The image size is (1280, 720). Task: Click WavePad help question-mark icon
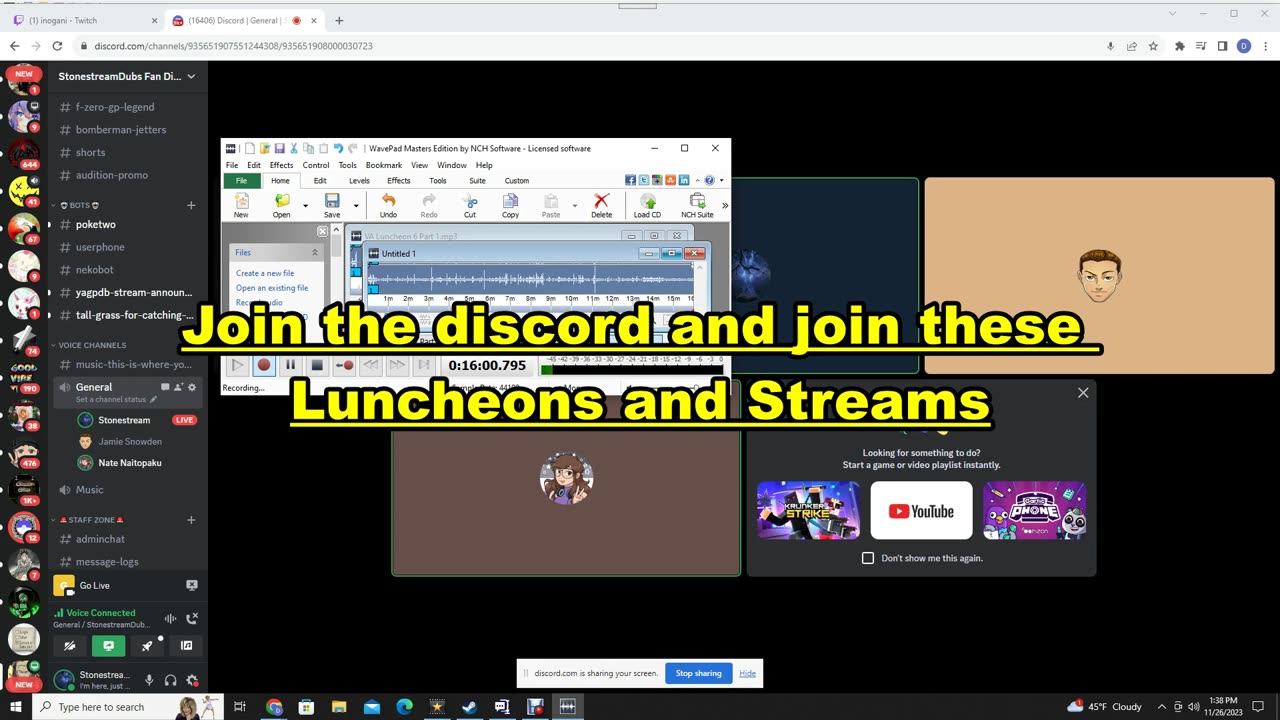[709, 180]
